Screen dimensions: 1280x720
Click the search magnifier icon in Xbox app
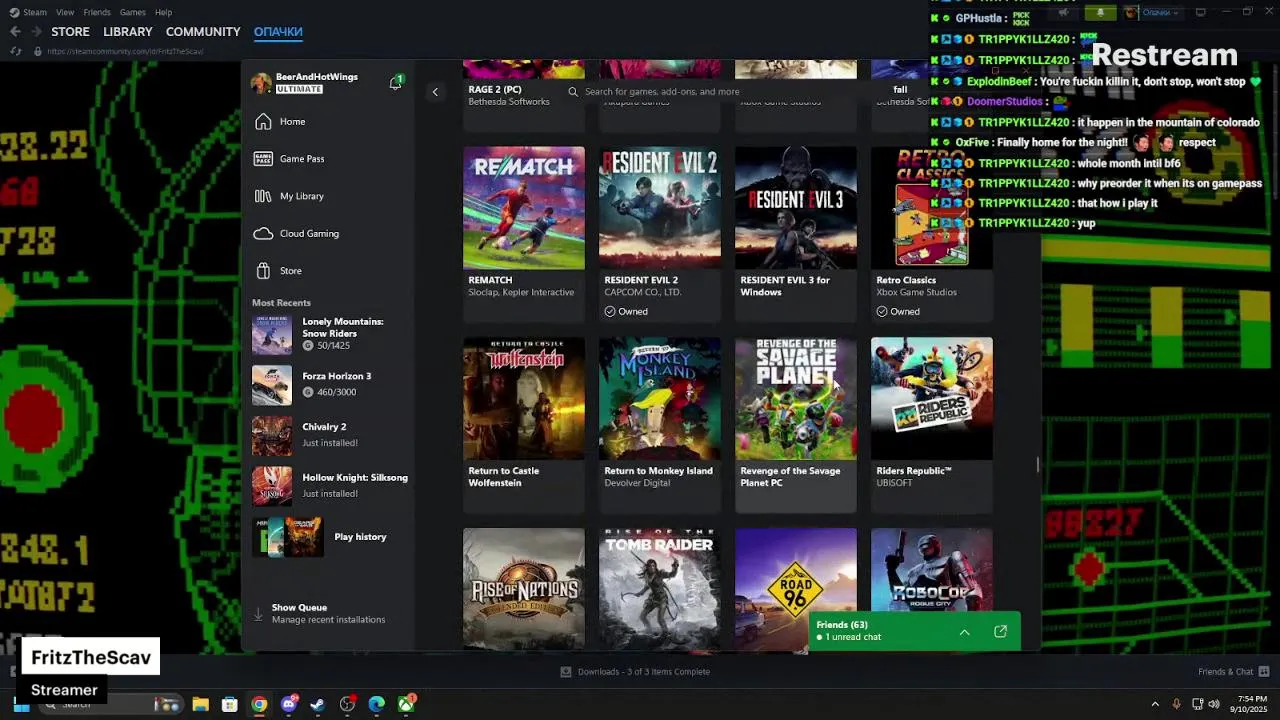click(573, 92)
